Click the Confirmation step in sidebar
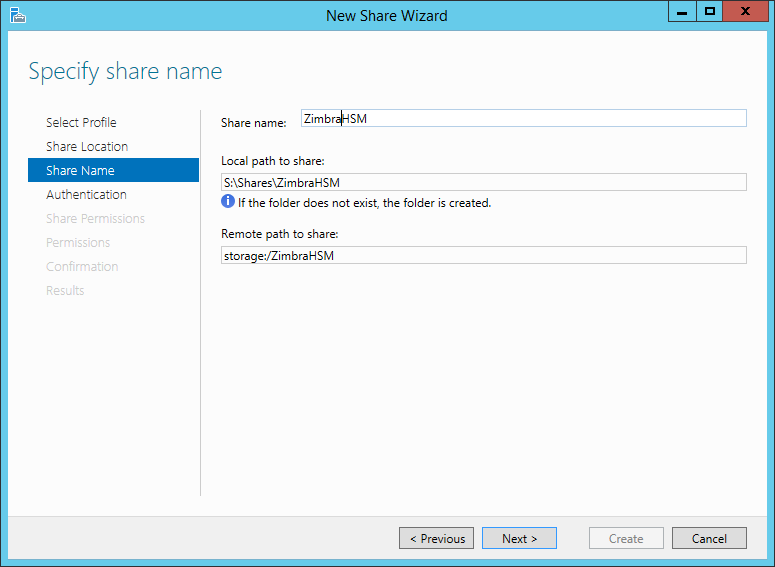This screenshot has width=775, height=567. (x=82, y=266)
